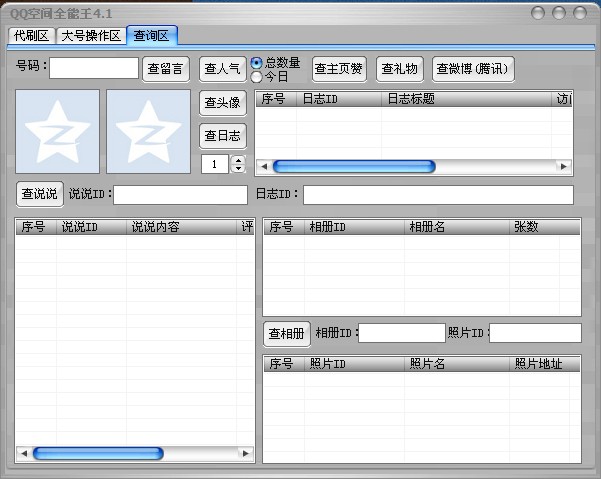Click 照片名 column header
The image size is (601, 479).
click(457, 364)
